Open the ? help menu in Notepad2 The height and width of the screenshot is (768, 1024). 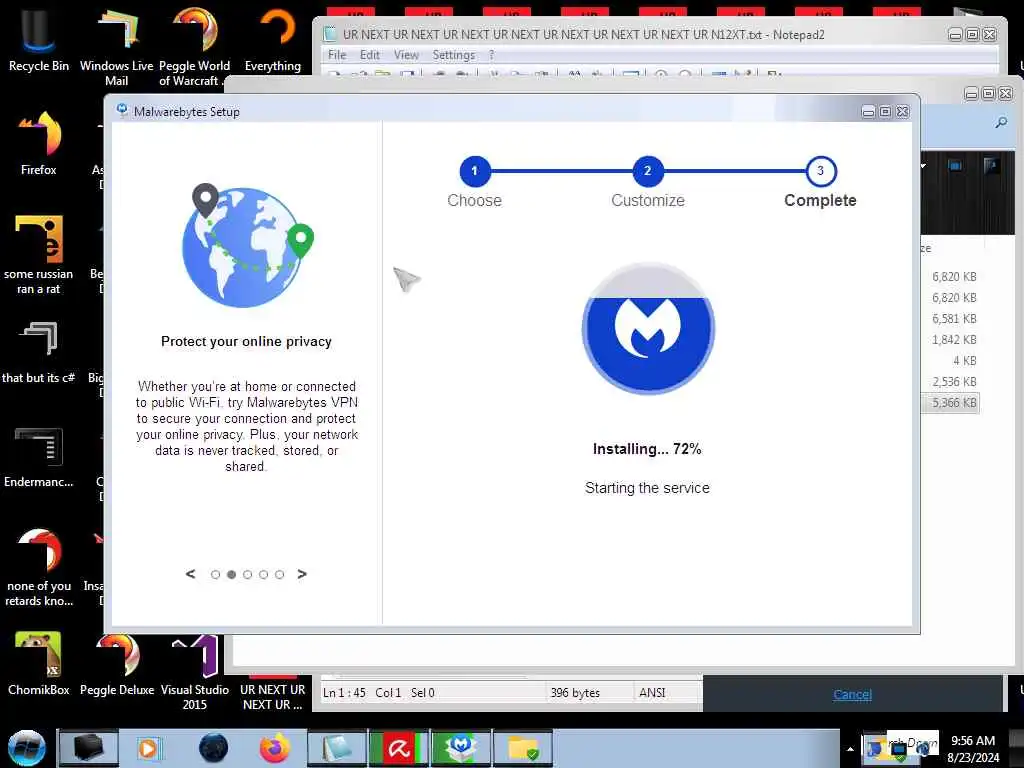(492, 55)
